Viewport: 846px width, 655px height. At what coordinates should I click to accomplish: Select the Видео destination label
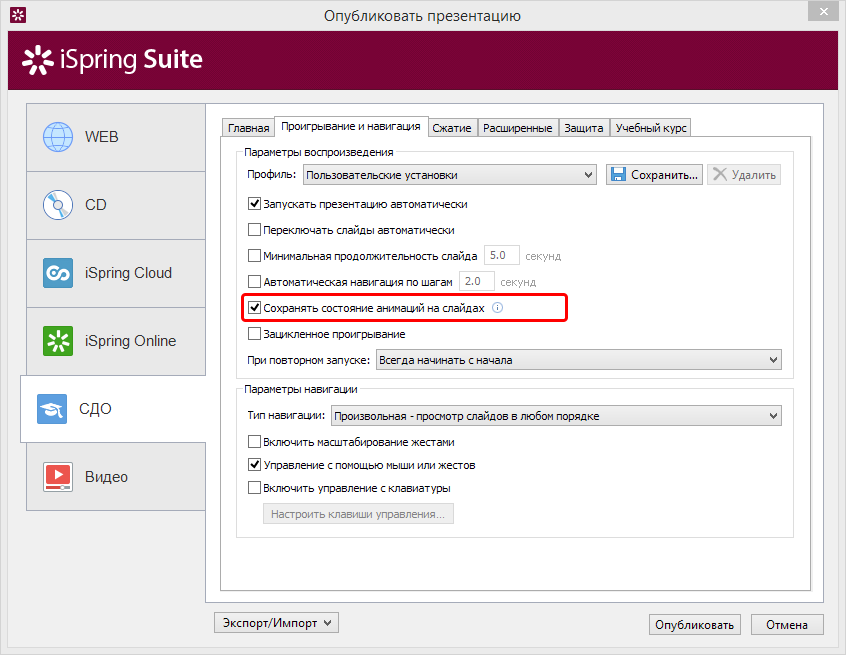click(106, 477)
